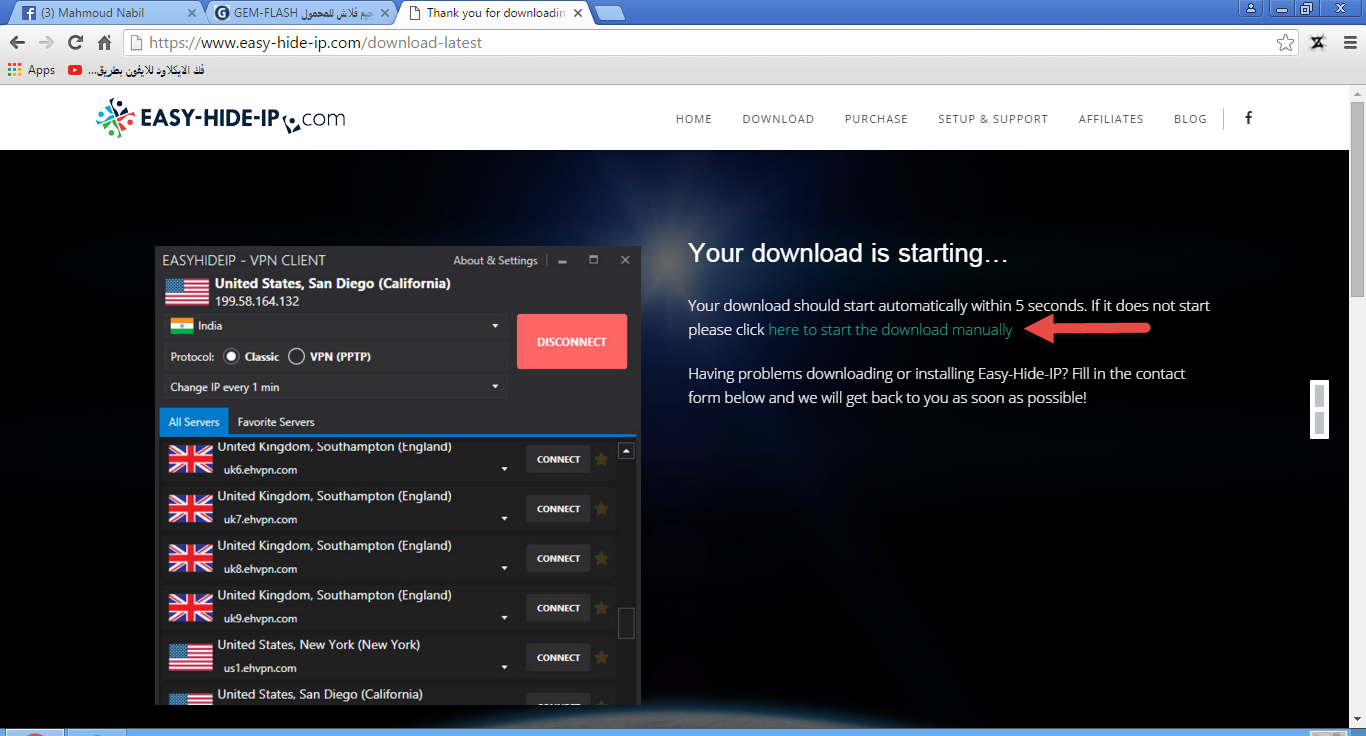
Task: Favorite the us1.ehvpn.com server star
Action: (x=601, y=657)
